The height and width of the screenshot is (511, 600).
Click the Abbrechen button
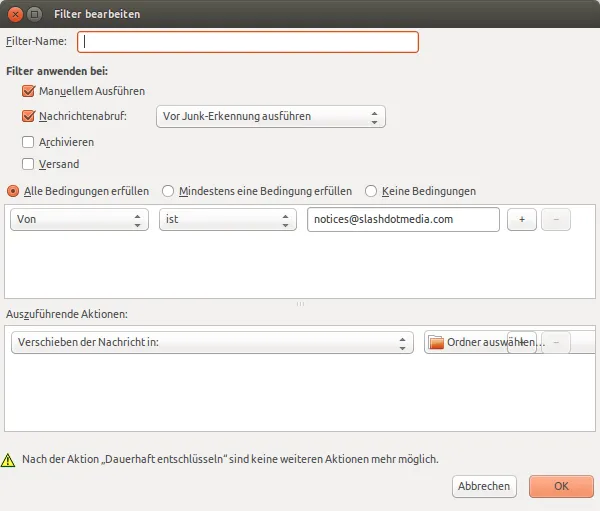coord(484,486)
